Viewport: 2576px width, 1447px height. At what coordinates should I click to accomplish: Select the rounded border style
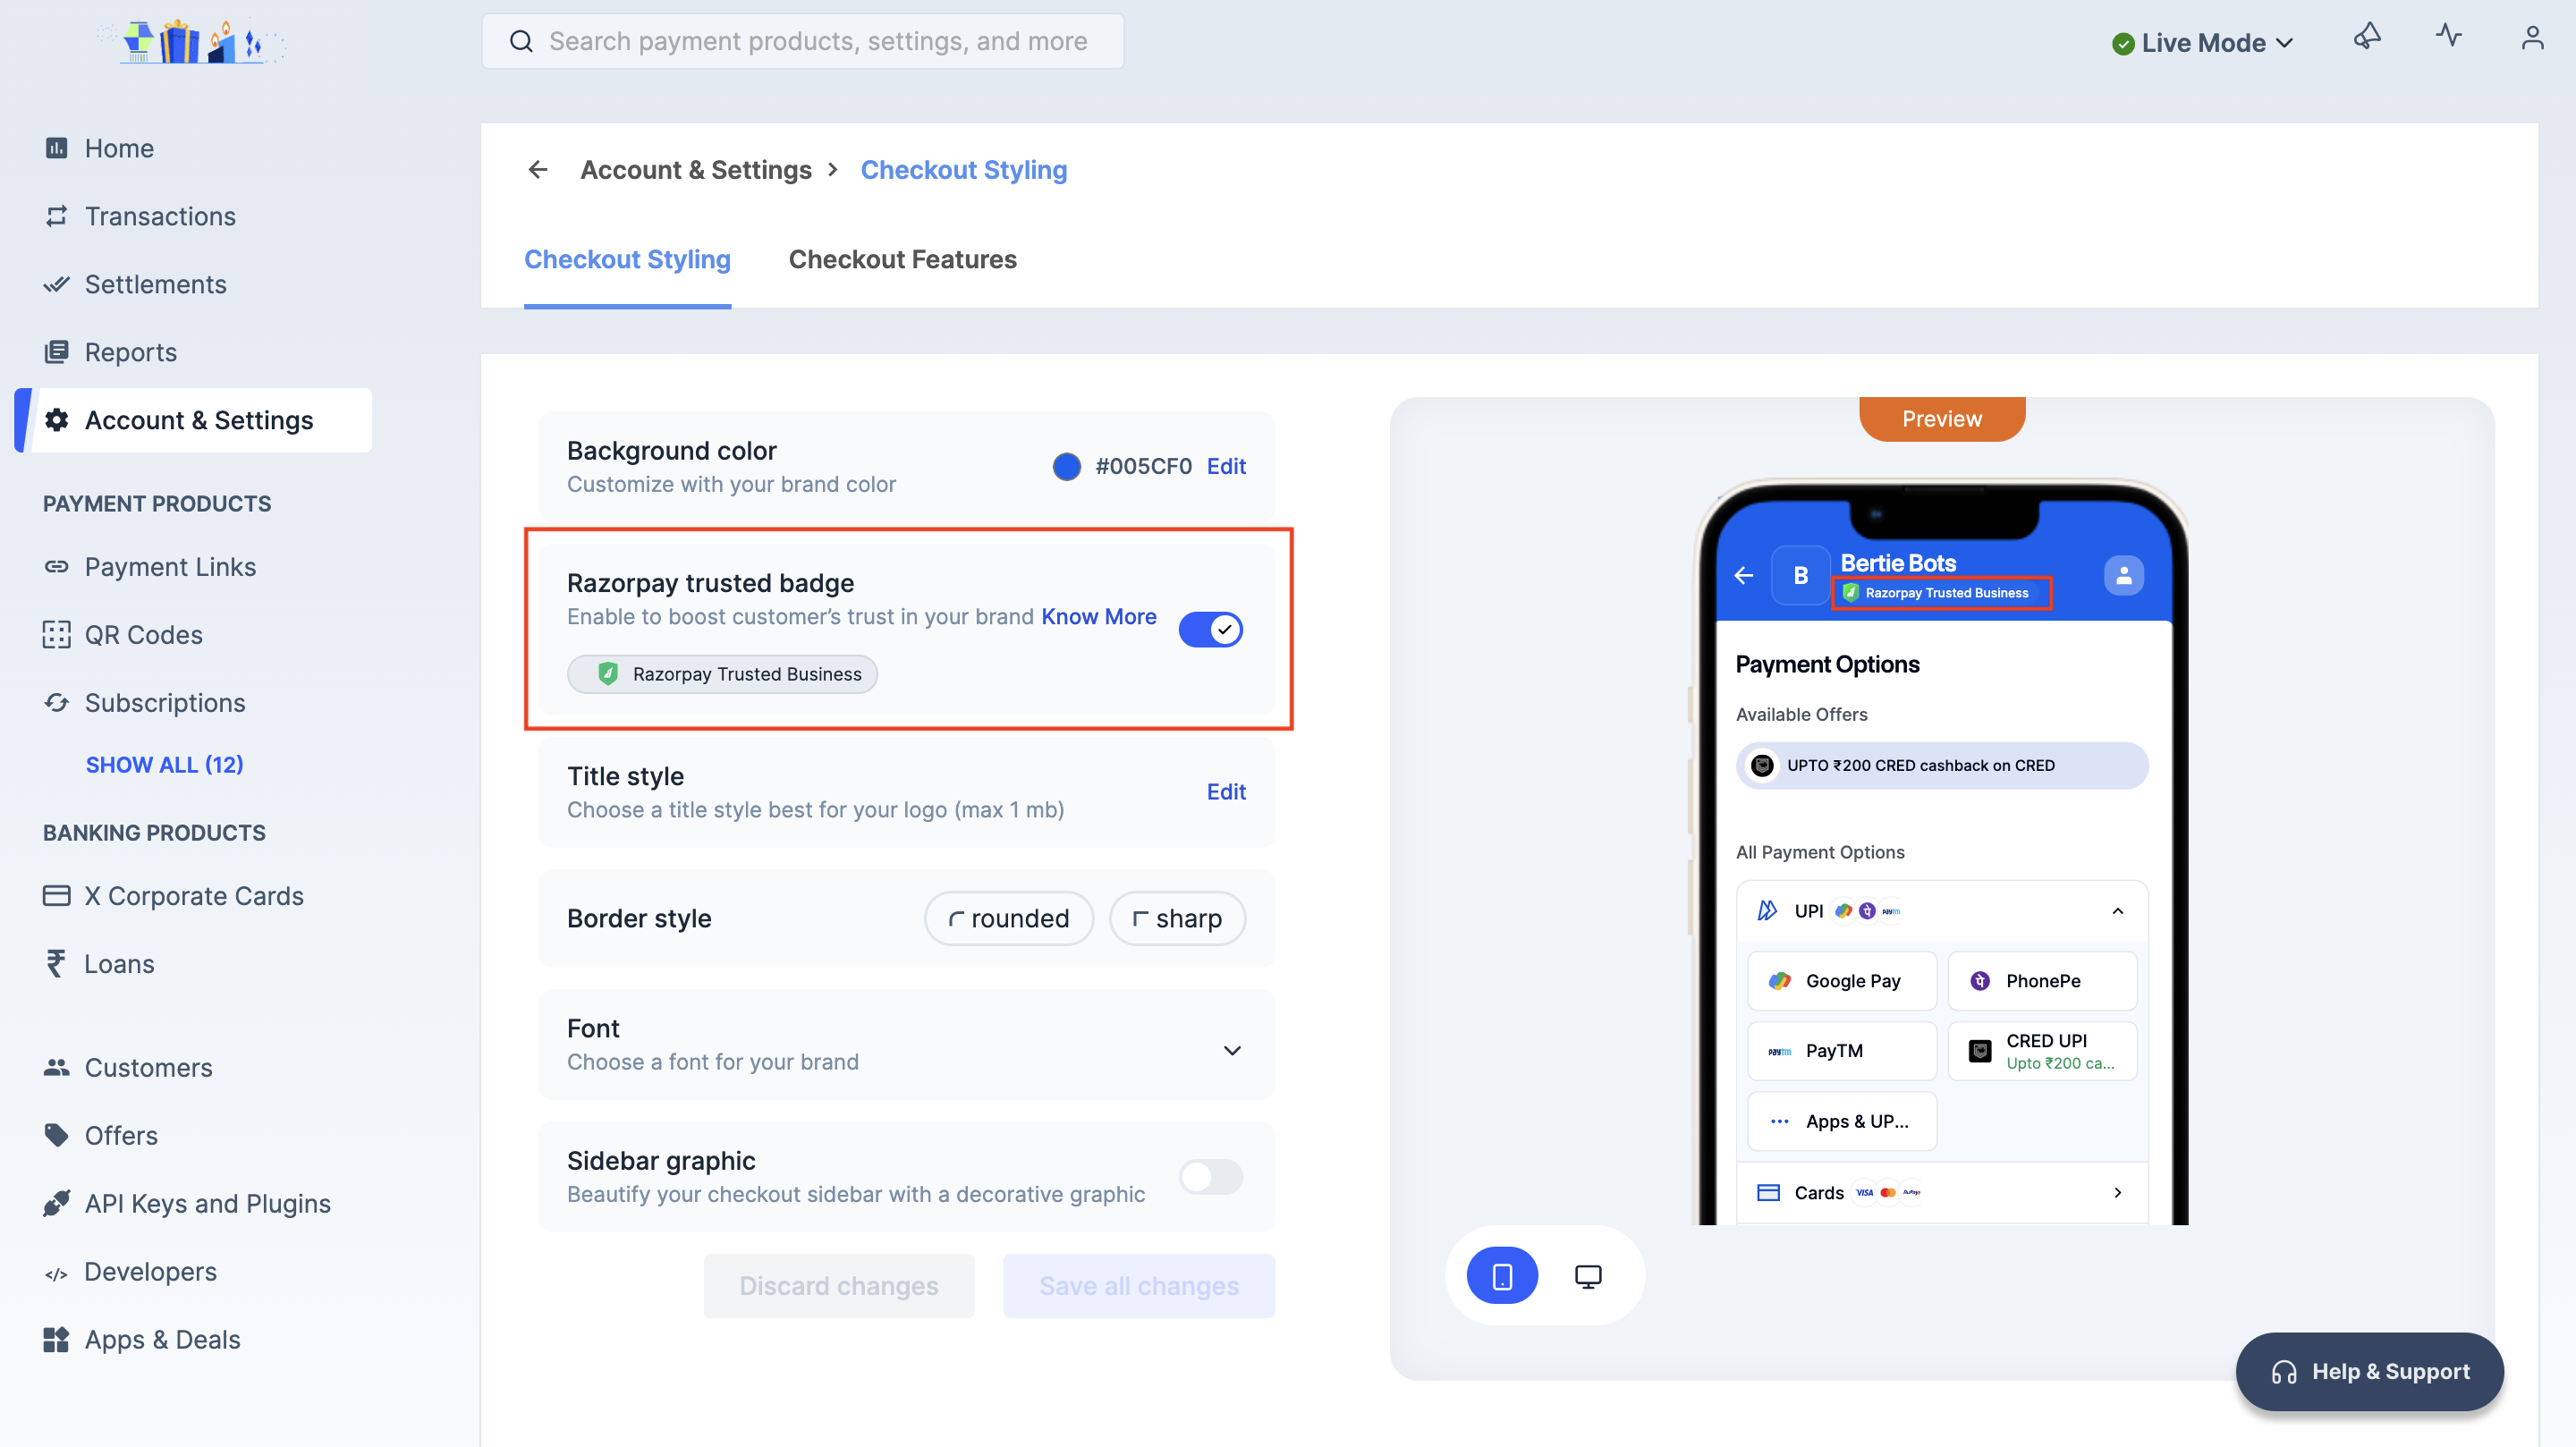click(1008, 918)
